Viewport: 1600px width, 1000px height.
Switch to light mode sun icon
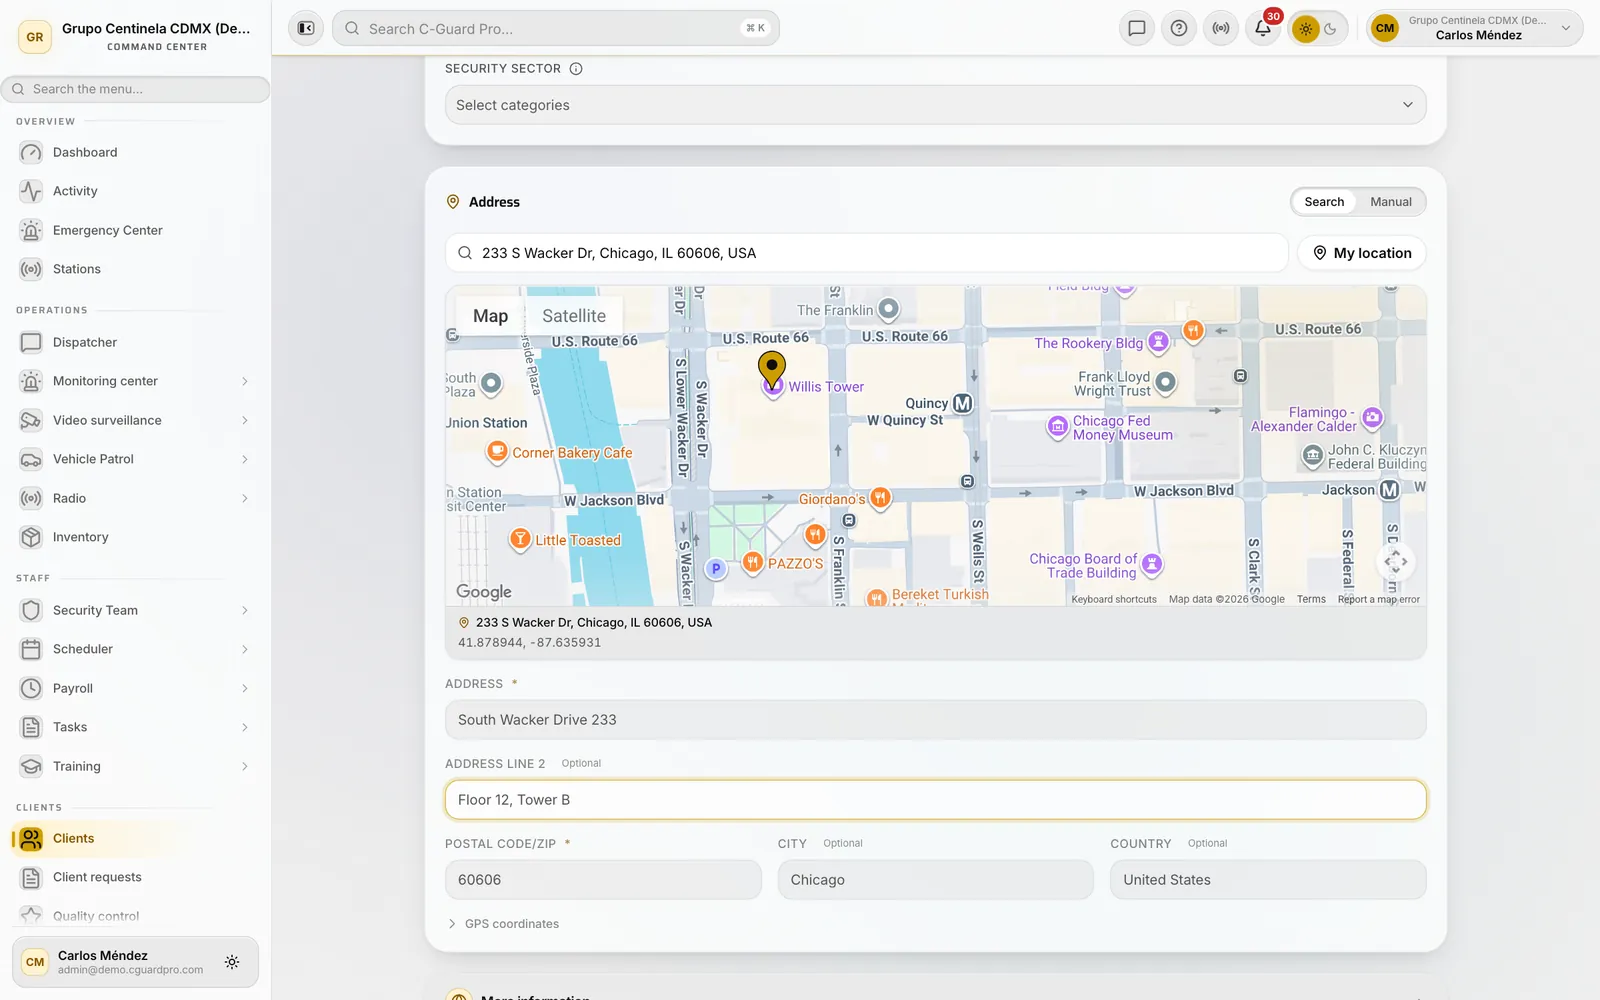coord(1305,29)
